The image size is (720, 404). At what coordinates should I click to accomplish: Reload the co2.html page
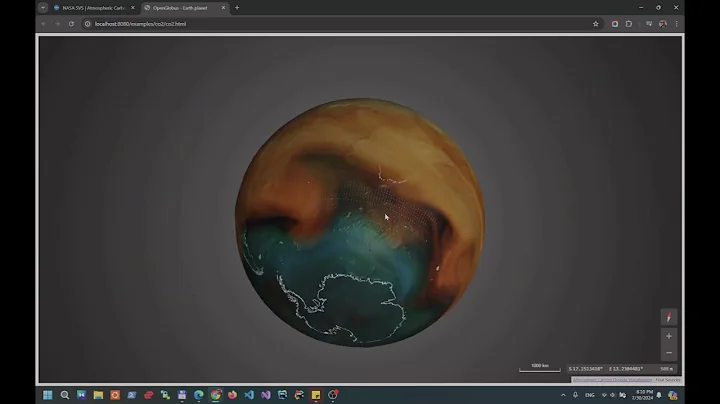pyautogui.click(x=71, y=24)
